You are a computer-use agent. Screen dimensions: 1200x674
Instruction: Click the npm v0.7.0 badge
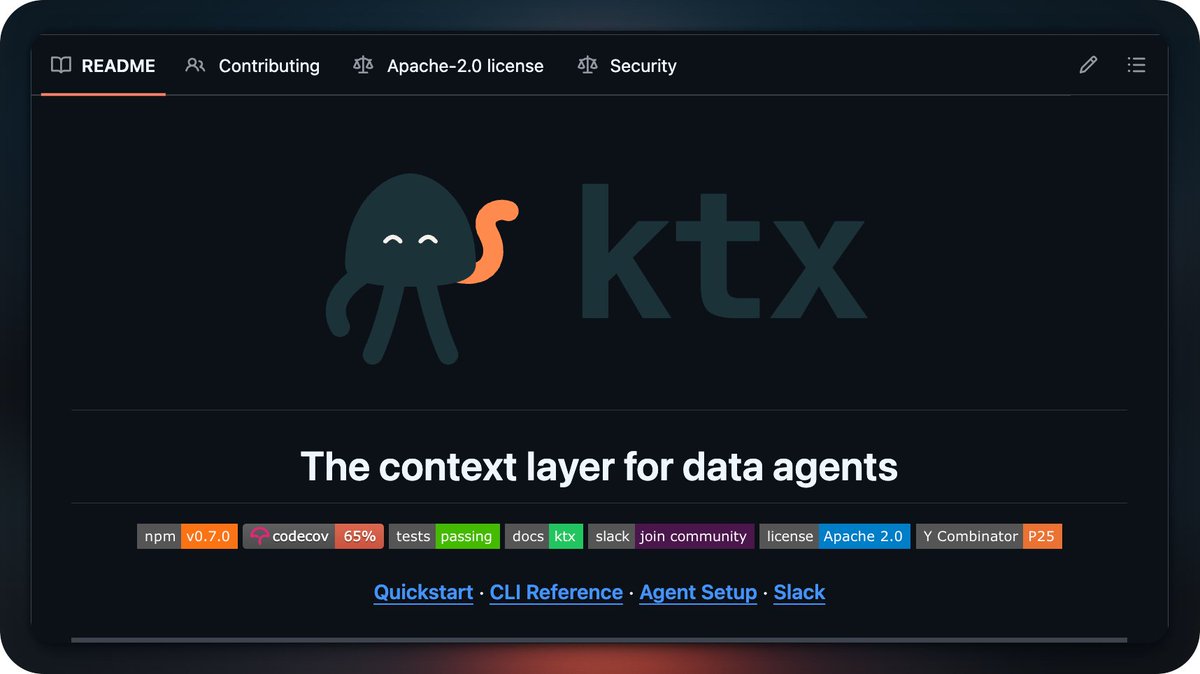pyautogui.click(x=187, y=536)
